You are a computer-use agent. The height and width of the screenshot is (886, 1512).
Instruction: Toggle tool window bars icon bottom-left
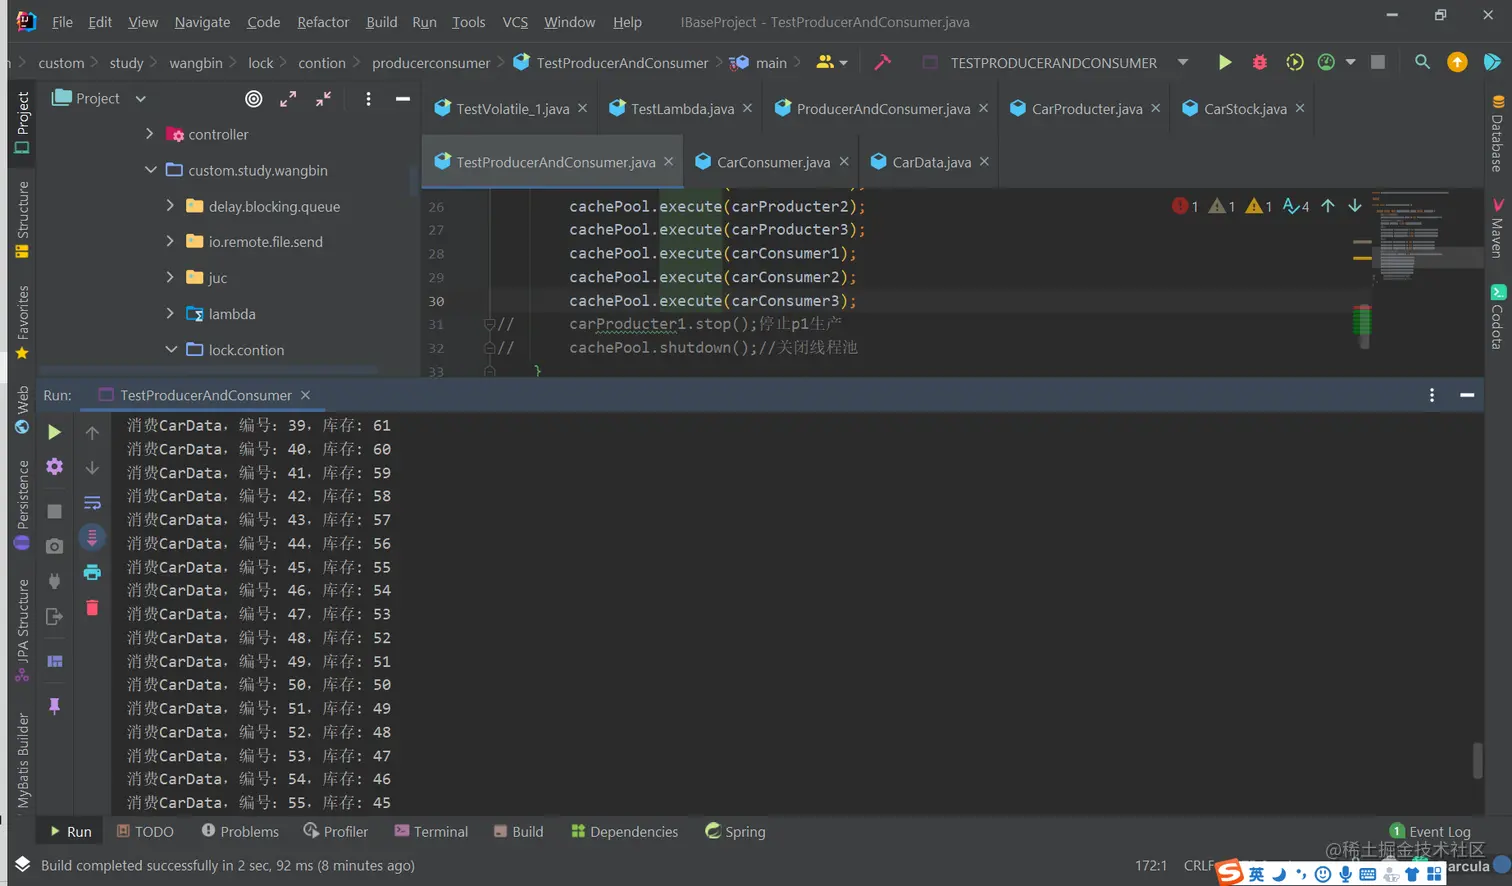pos(22,864)
